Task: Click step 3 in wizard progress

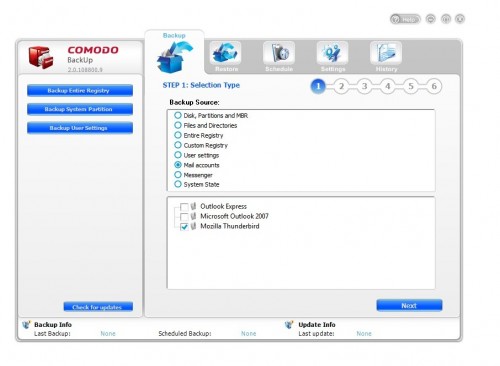Action: tap(365, 86)
